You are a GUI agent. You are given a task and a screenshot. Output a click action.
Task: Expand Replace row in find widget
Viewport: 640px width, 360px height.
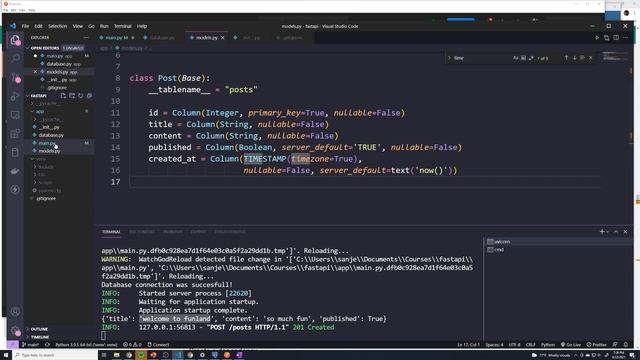pyautogui.click(x=449, y=58)
